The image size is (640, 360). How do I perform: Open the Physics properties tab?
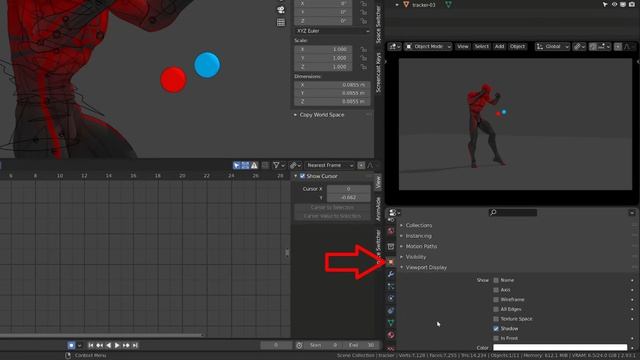[391, 298]
